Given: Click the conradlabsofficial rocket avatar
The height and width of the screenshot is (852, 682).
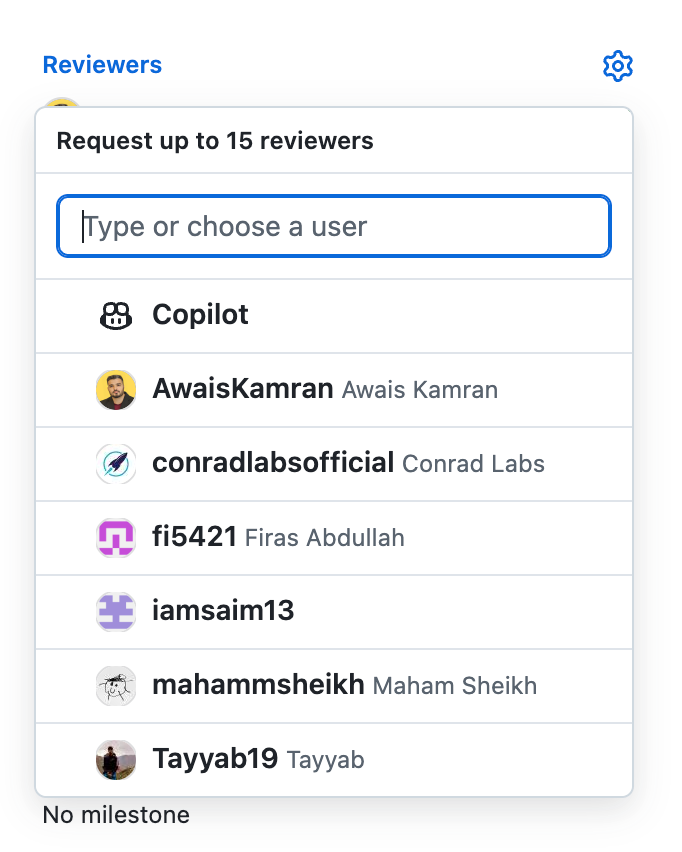Looking at the screenshot, I should coord(116,464).
